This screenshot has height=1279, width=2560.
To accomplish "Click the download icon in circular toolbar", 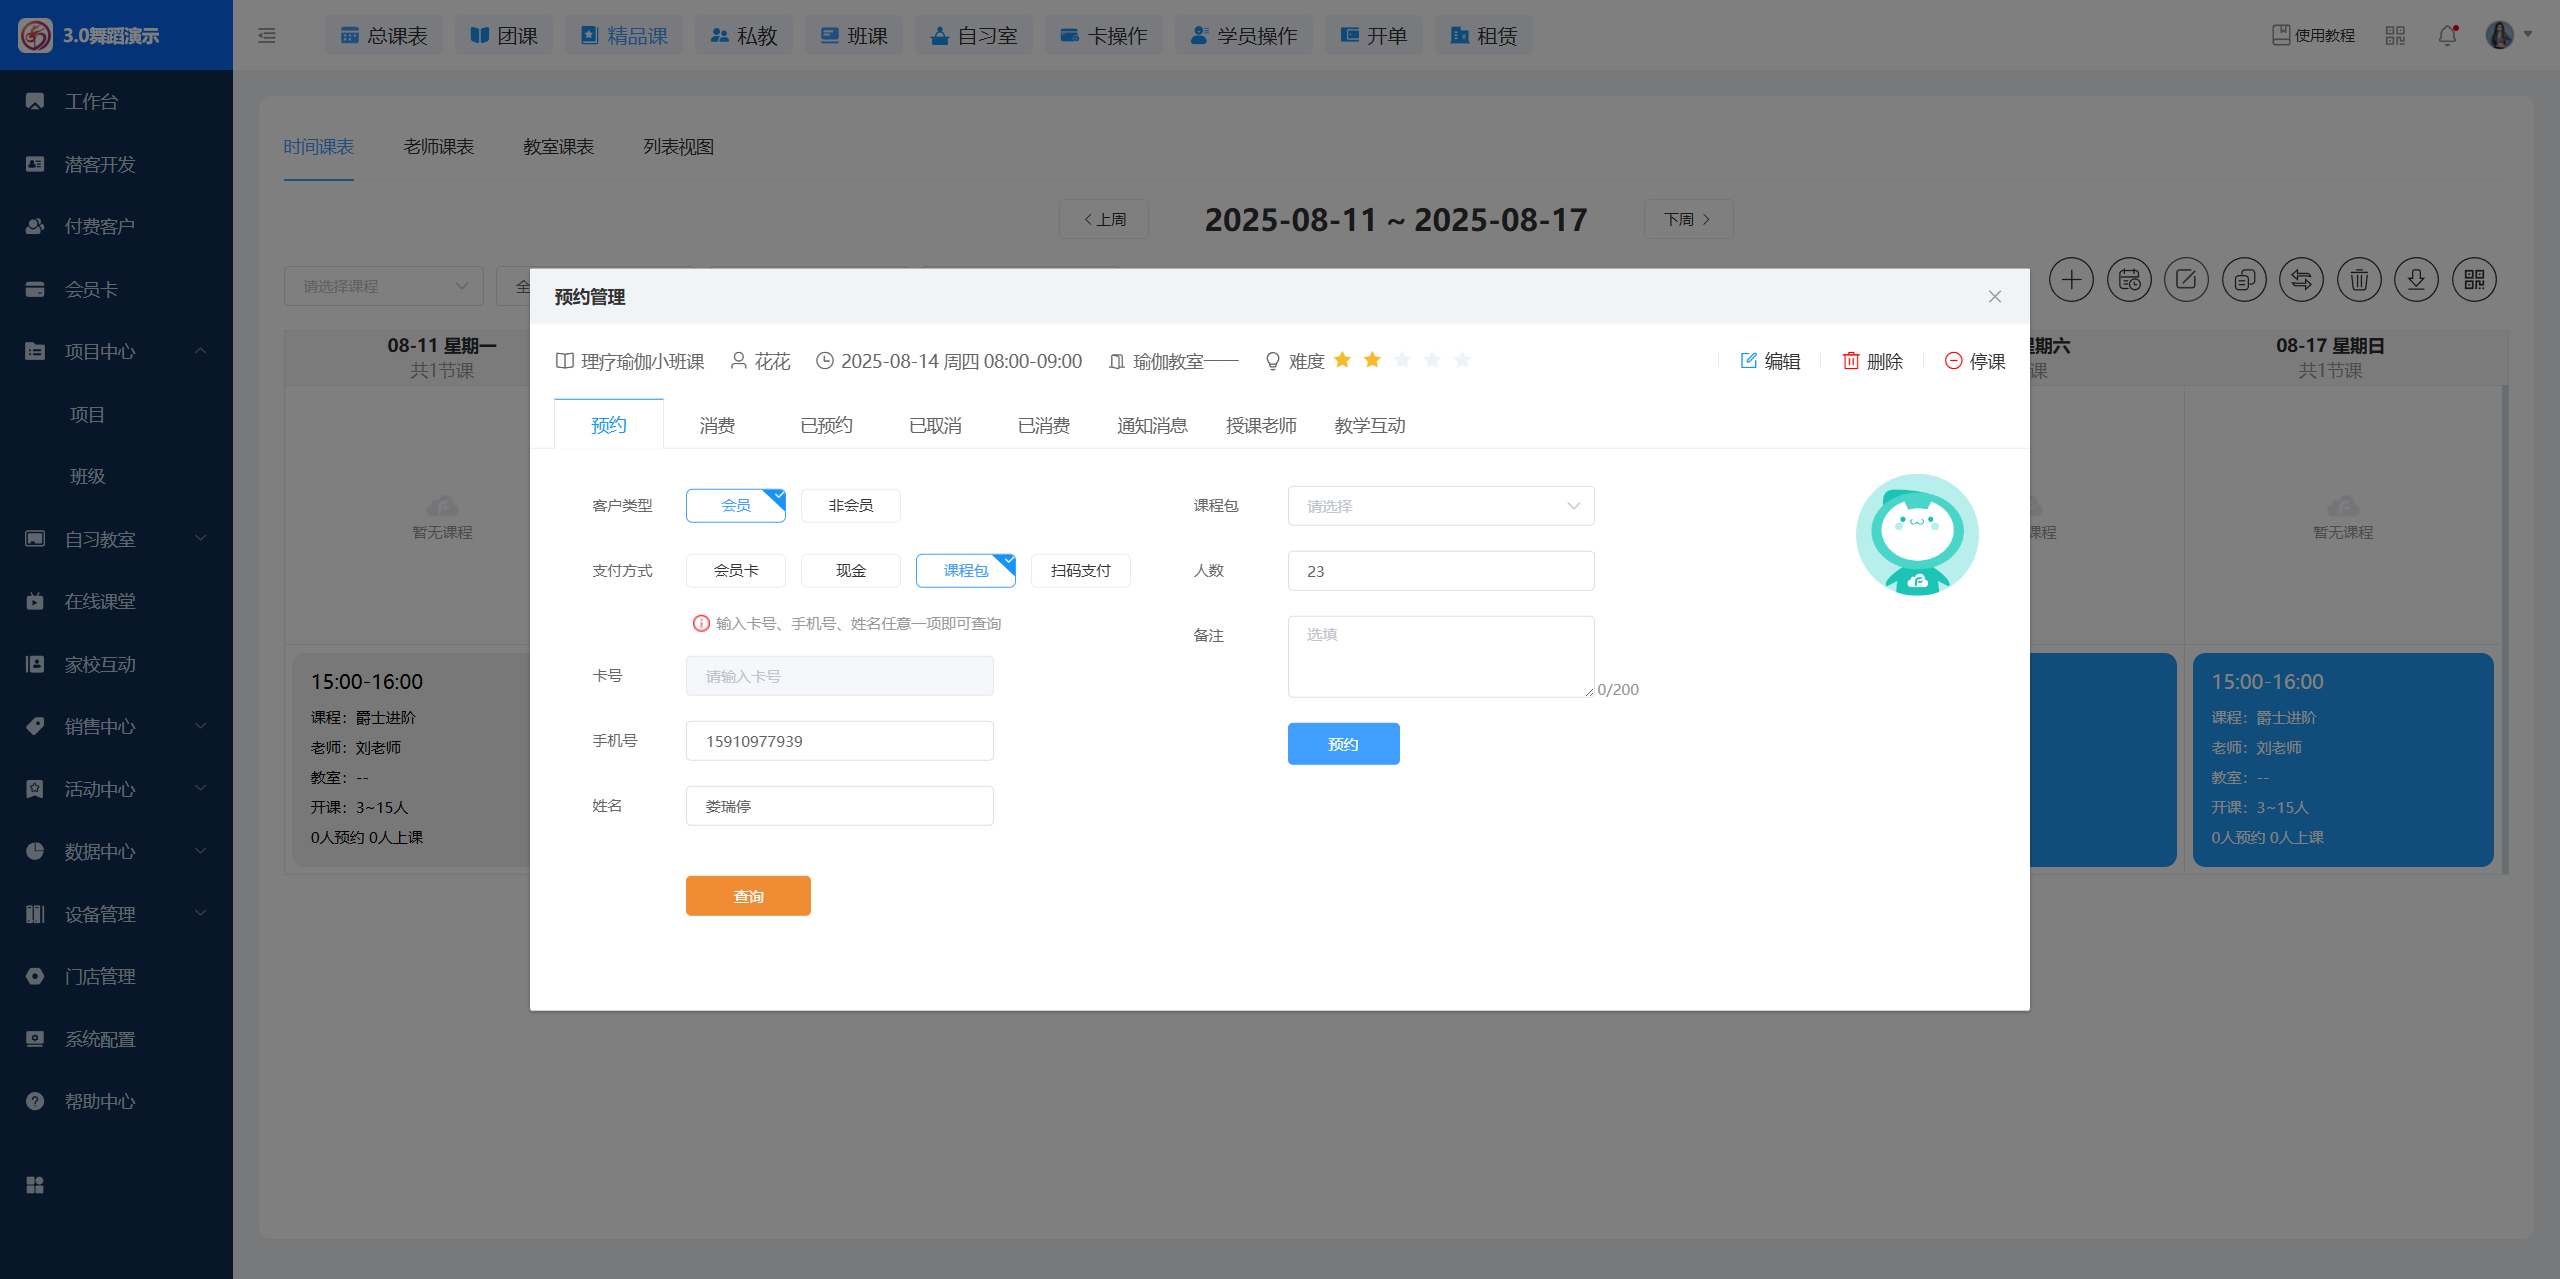I will pos(2416,280).
